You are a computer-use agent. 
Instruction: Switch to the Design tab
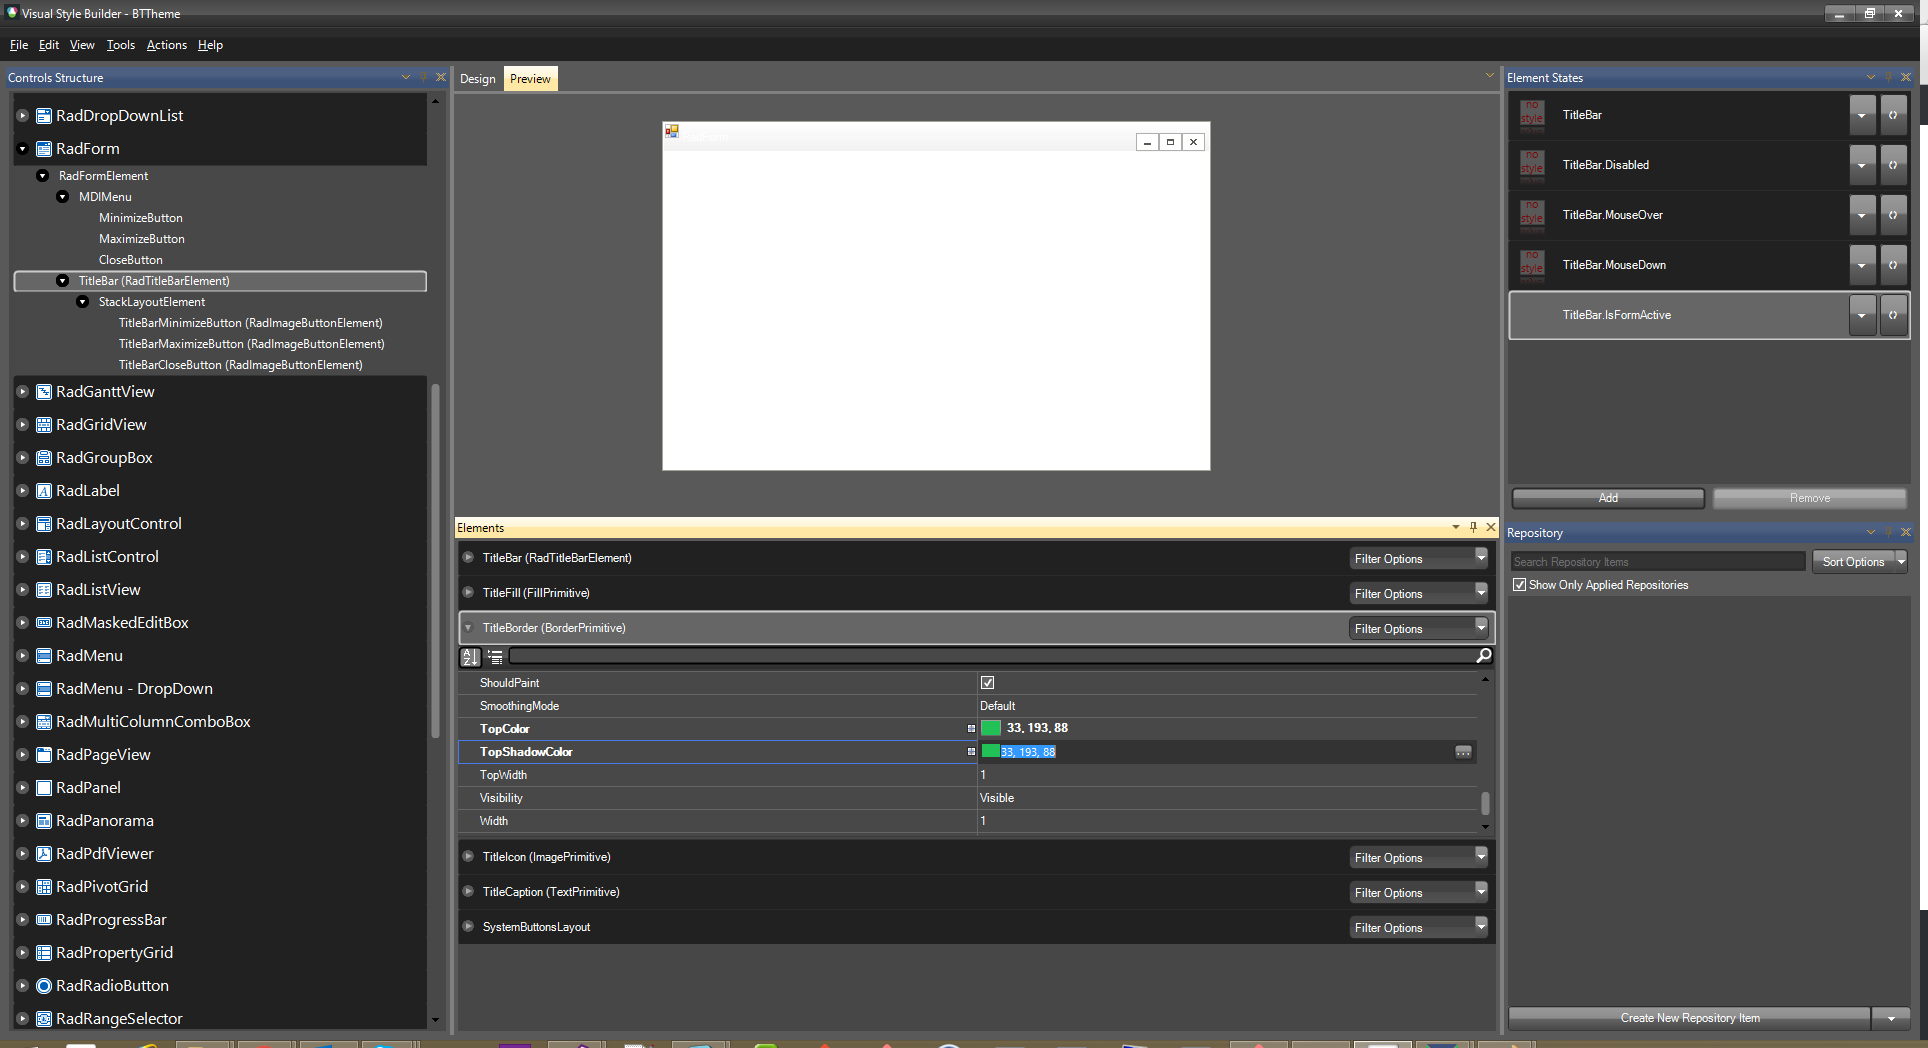(x=478, y=79)
